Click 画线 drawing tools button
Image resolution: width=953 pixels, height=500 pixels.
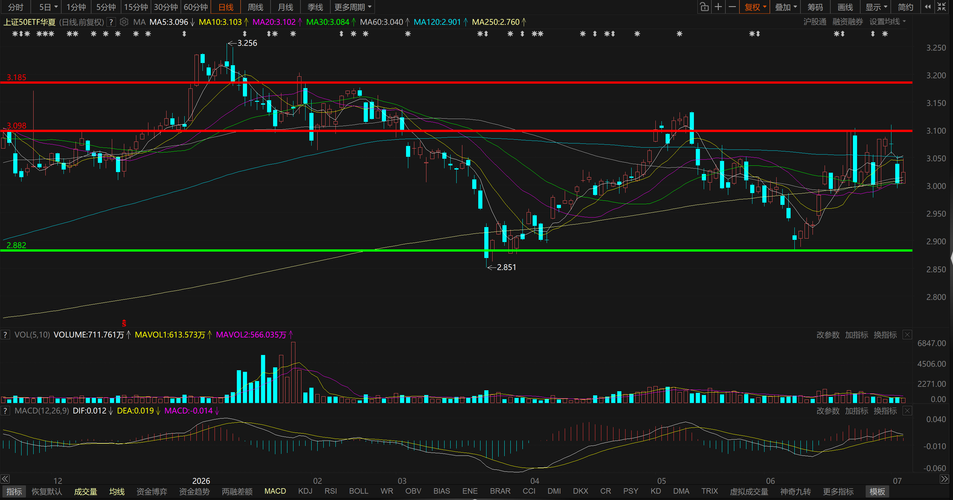tap(845, 7)
